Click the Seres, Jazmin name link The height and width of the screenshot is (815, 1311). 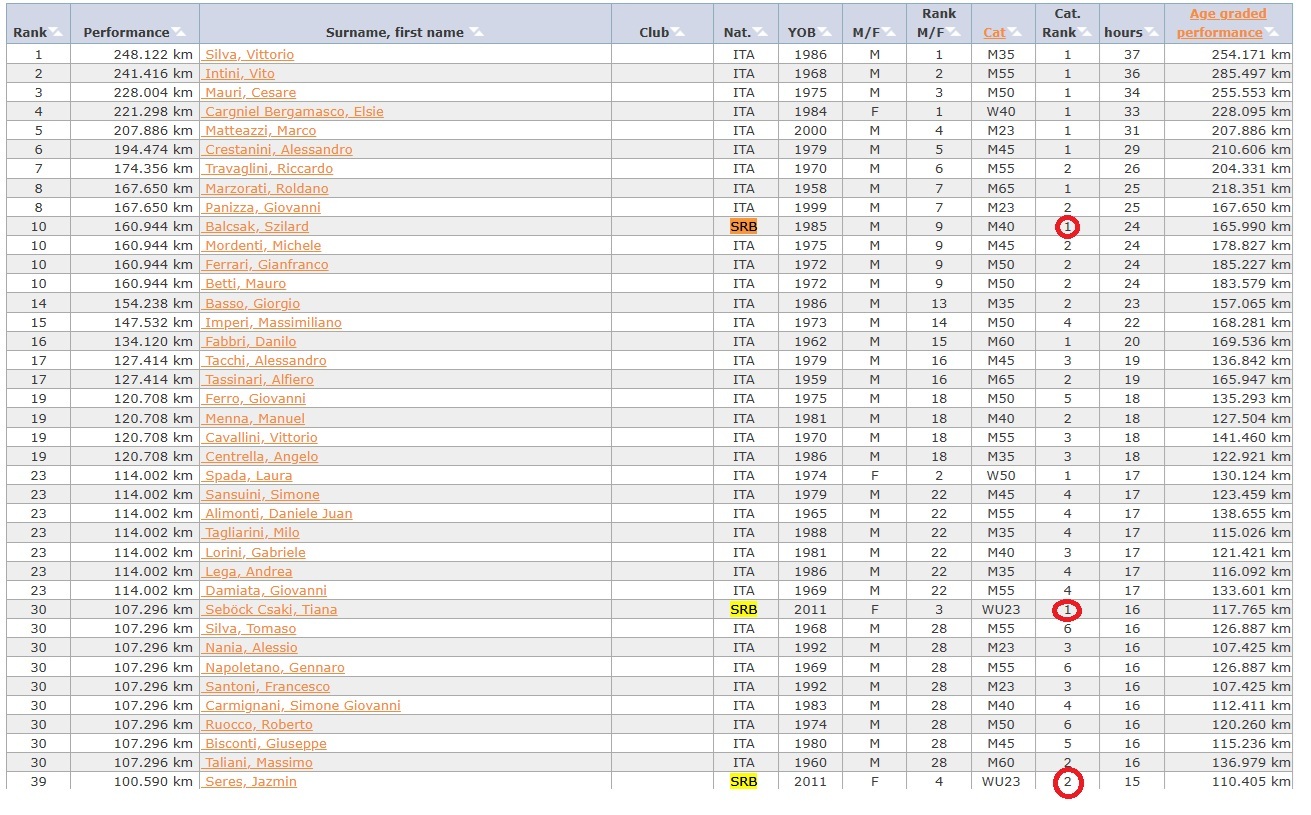250,782
